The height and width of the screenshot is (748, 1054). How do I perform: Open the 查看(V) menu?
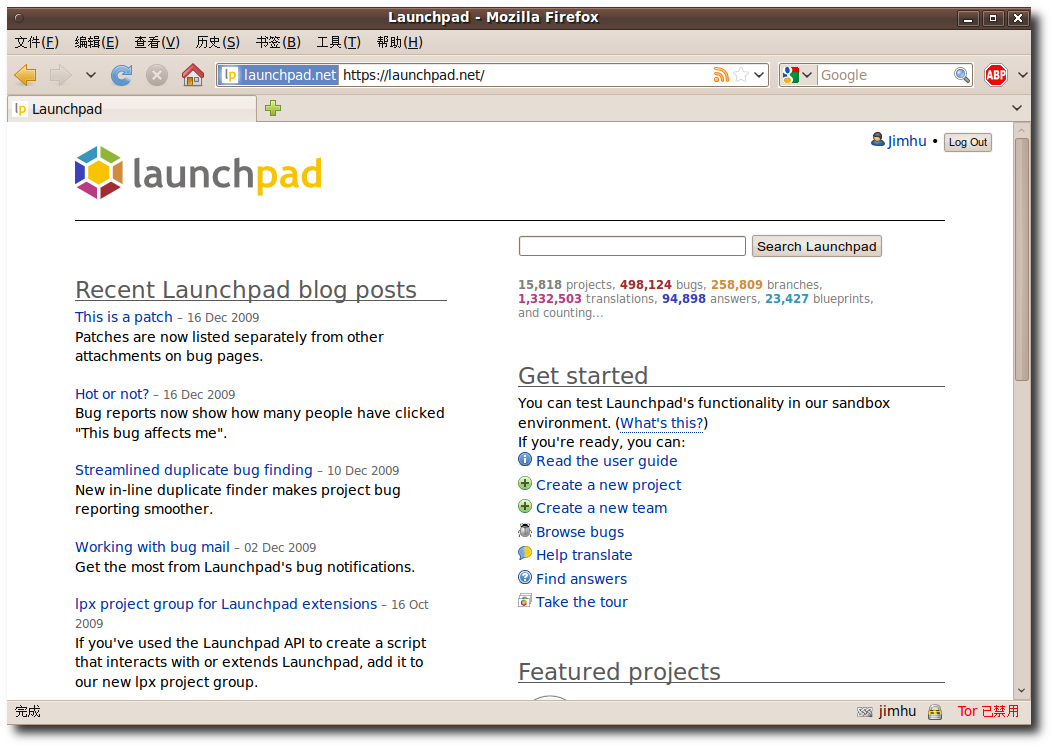tap(157, 42)
